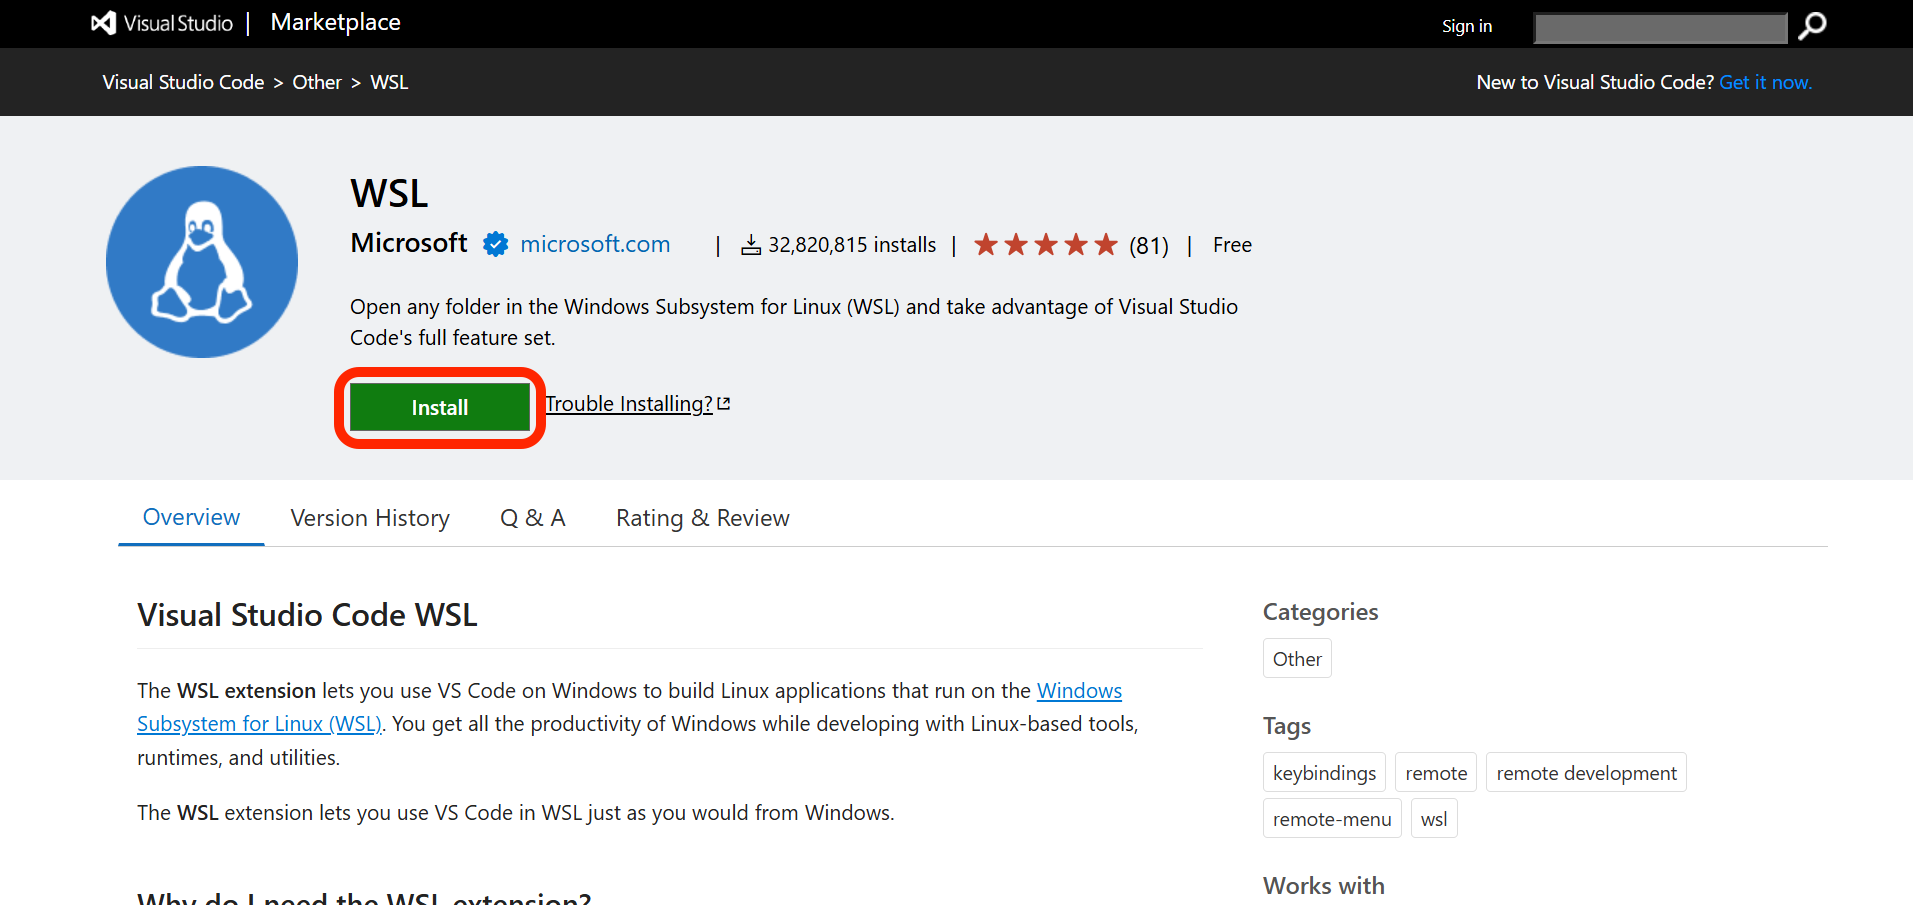Image resolution: width=1913 pixels, height=905 pixels.
Task: Switch to the Overview tab
Action: click(190, 517)
